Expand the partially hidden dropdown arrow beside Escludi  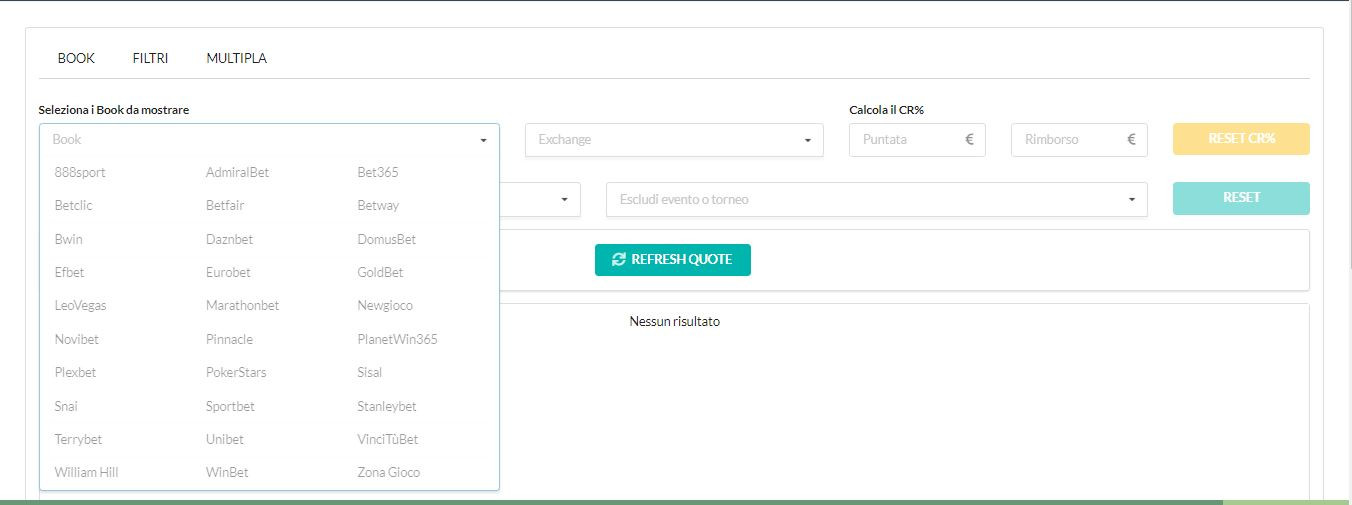click(x=565, y=200)
